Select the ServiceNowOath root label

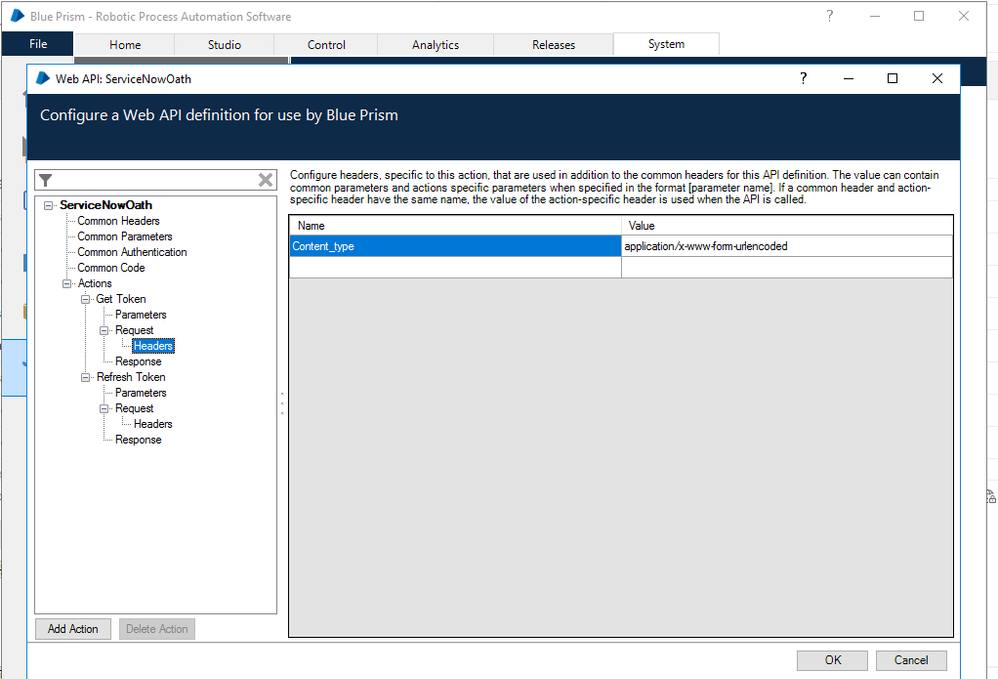click(x=106, y=205)
